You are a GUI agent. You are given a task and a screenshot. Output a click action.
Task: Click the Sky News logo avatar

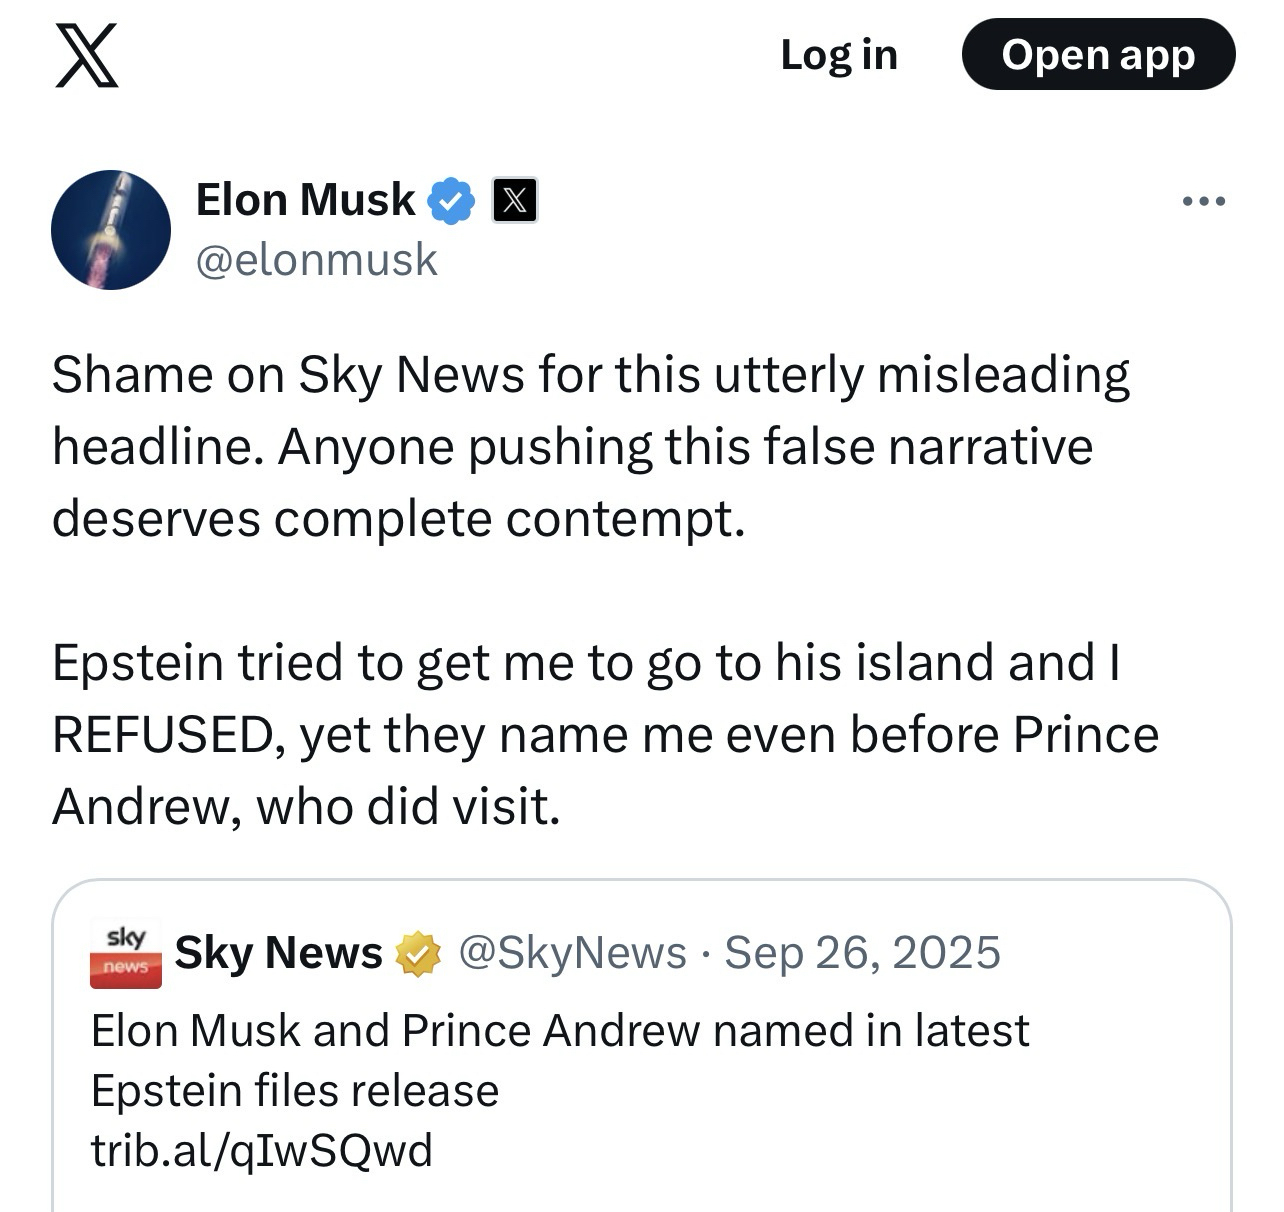pos(125,954)
